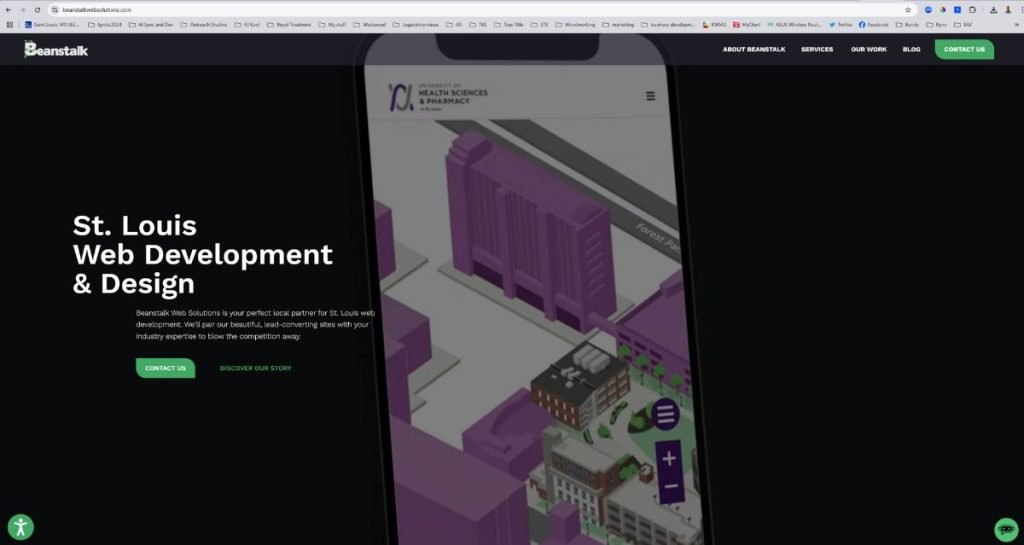Click the browser back arrow

pyautogui.click(x=9, y=9)
